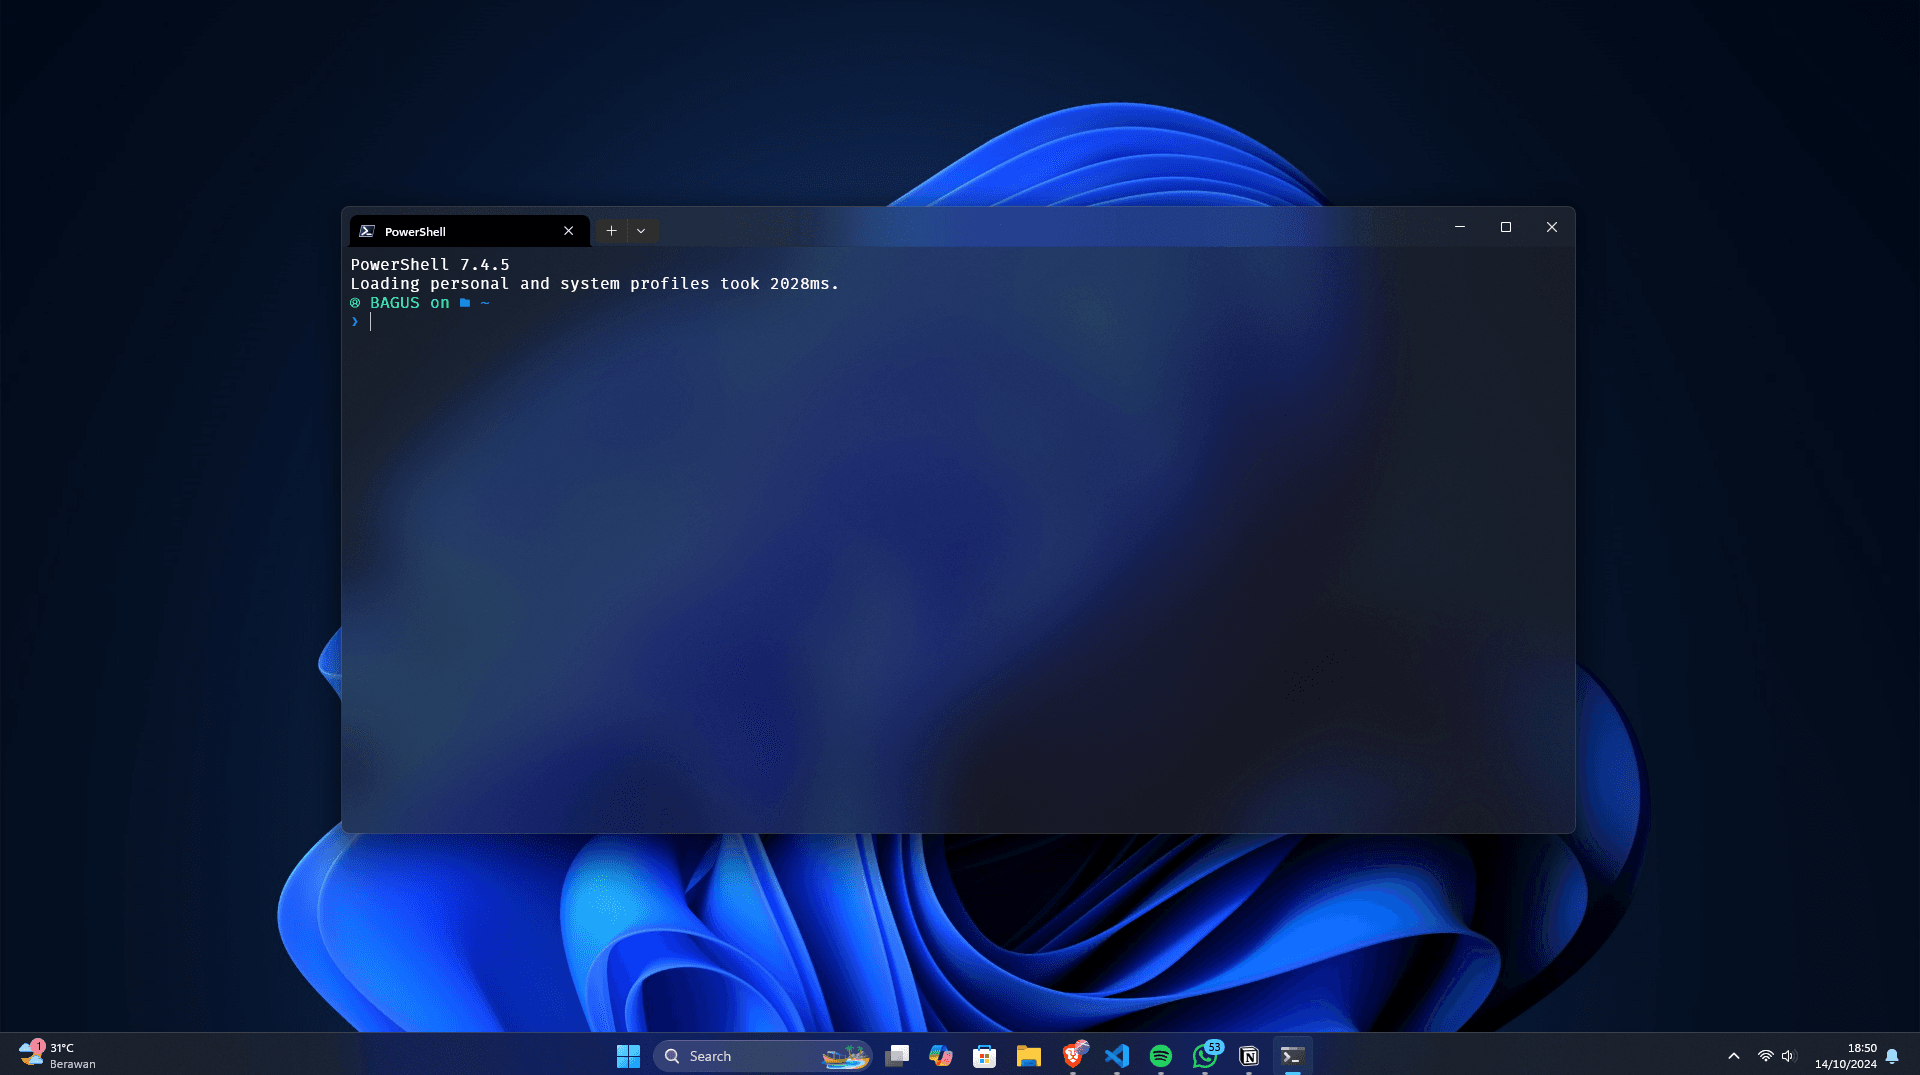The width and height of the screenshot is (1920, 1075).
Task: Launch Copilot from the taskbar
Action: pos(941,1056)
